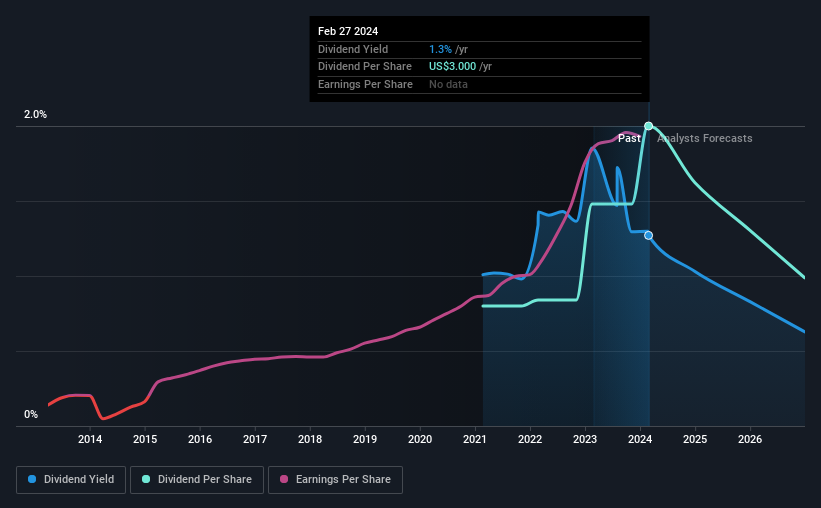This screenshot has width=821, height=508.
Task: Click the 2022 x-axis label
Action: pyautogui.click(x=530, y=439)
